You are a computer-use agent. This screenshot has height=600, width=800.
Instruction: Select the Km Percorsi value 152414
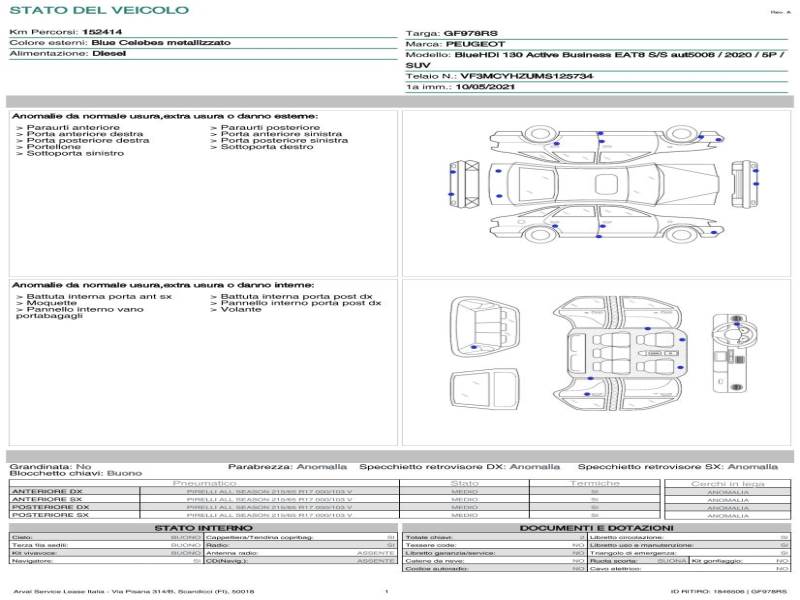click(x=102, y=32)
